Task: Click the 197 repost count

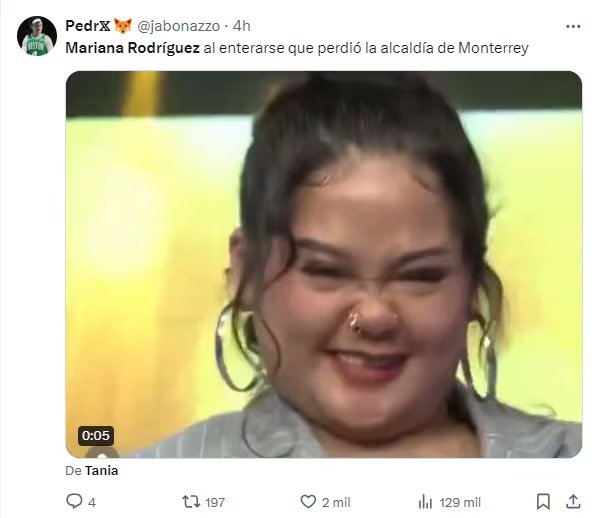Action: click(x=215, y=502)
